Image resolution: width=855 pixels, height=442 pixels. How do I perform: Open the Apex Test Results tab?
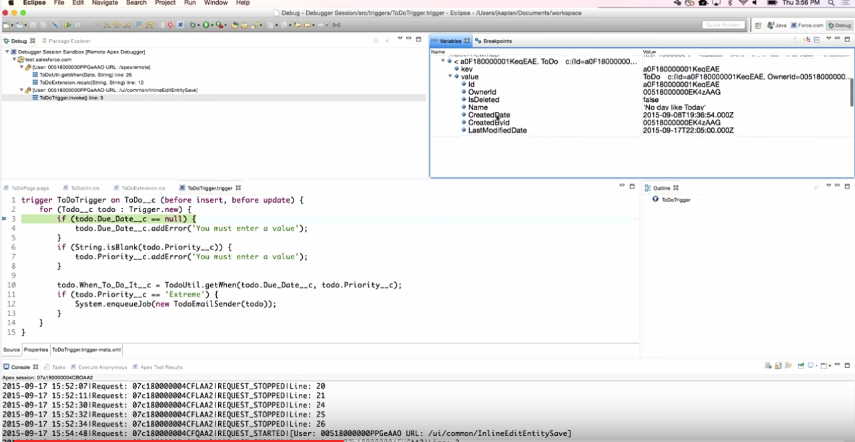coord(161,367)
